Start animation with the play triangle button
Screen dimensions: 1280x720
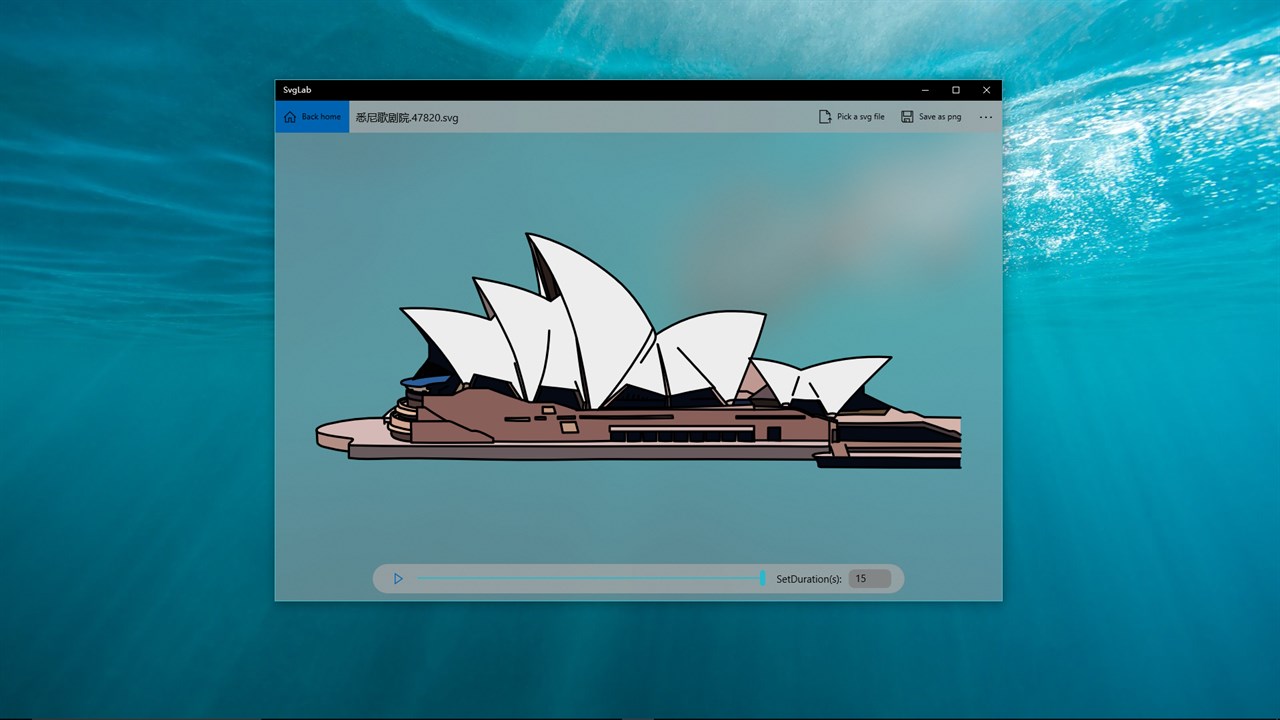(x=398, y=579)
